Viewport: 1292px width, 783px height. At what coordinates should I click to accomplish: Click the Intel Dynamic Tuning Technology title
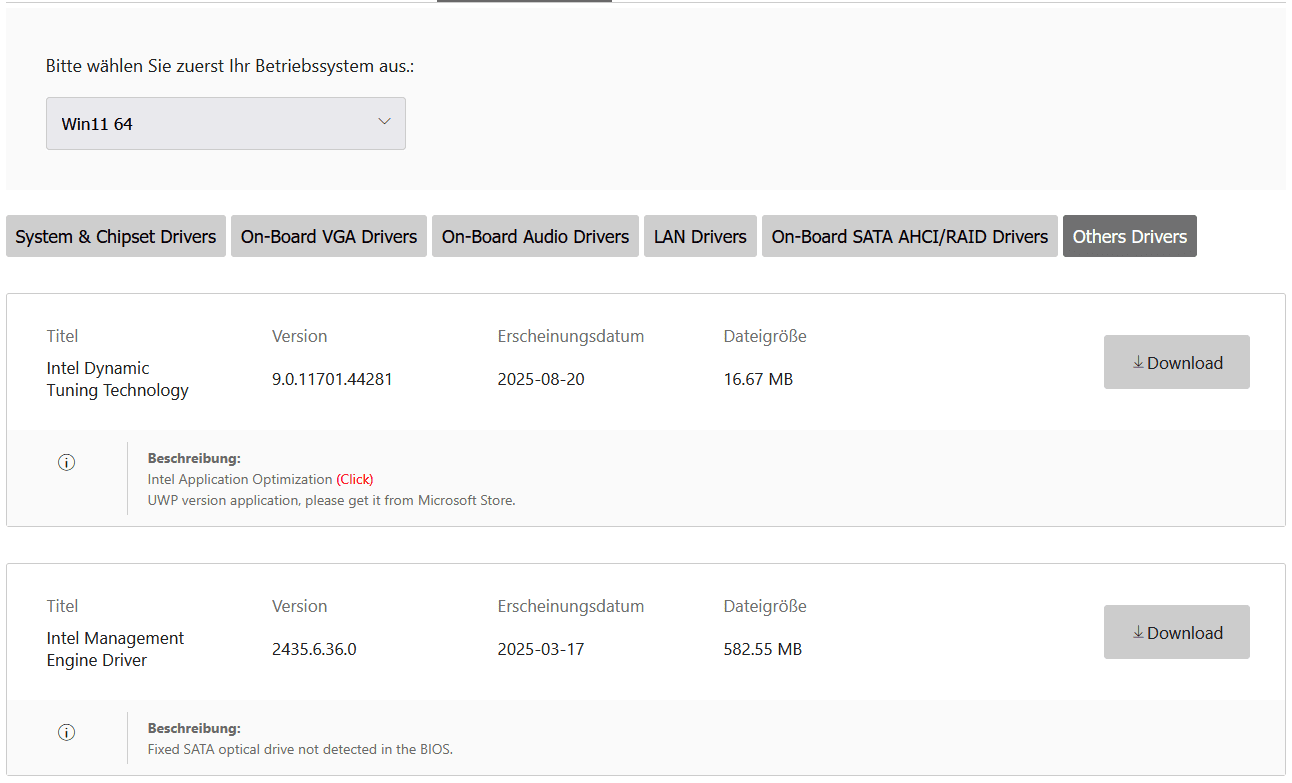tap(117, 379)
